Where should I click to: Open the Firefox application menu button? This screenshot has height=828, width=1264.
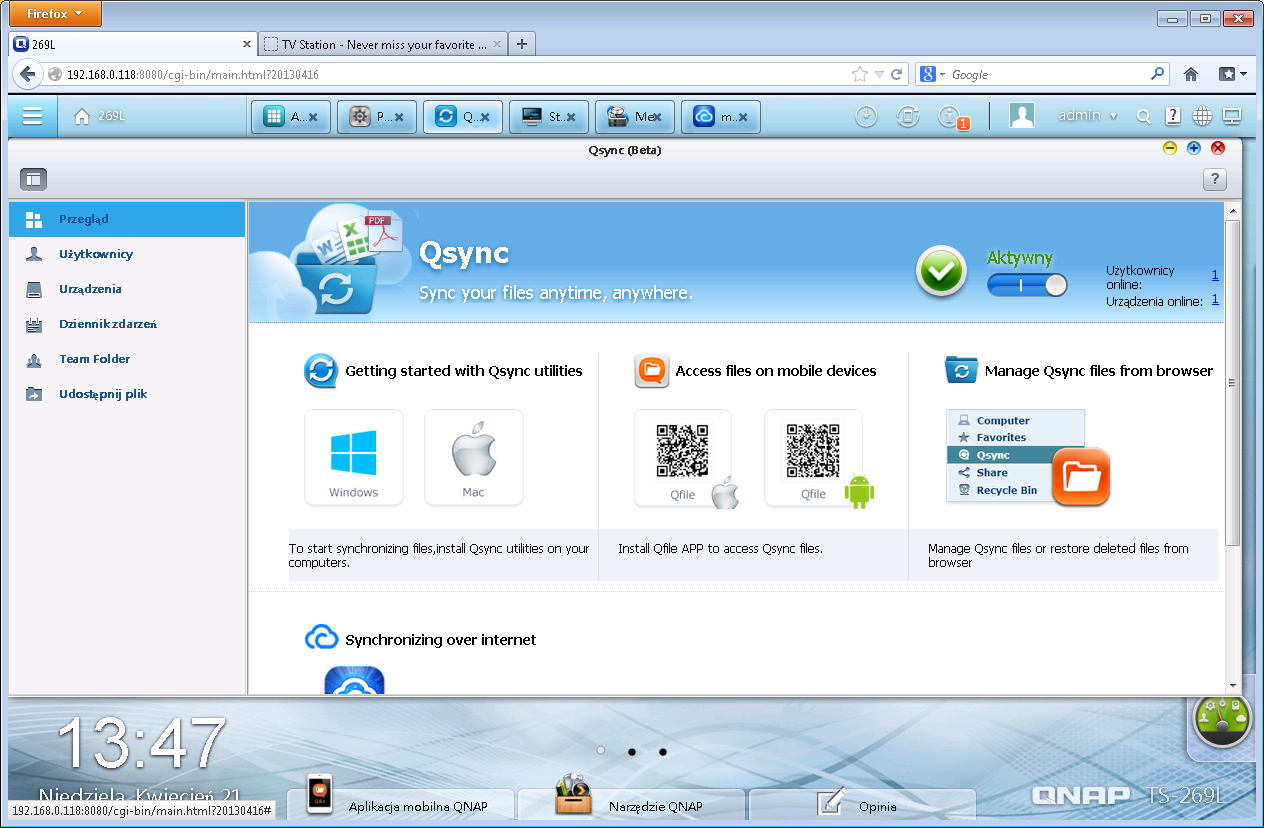coord(56,14)
